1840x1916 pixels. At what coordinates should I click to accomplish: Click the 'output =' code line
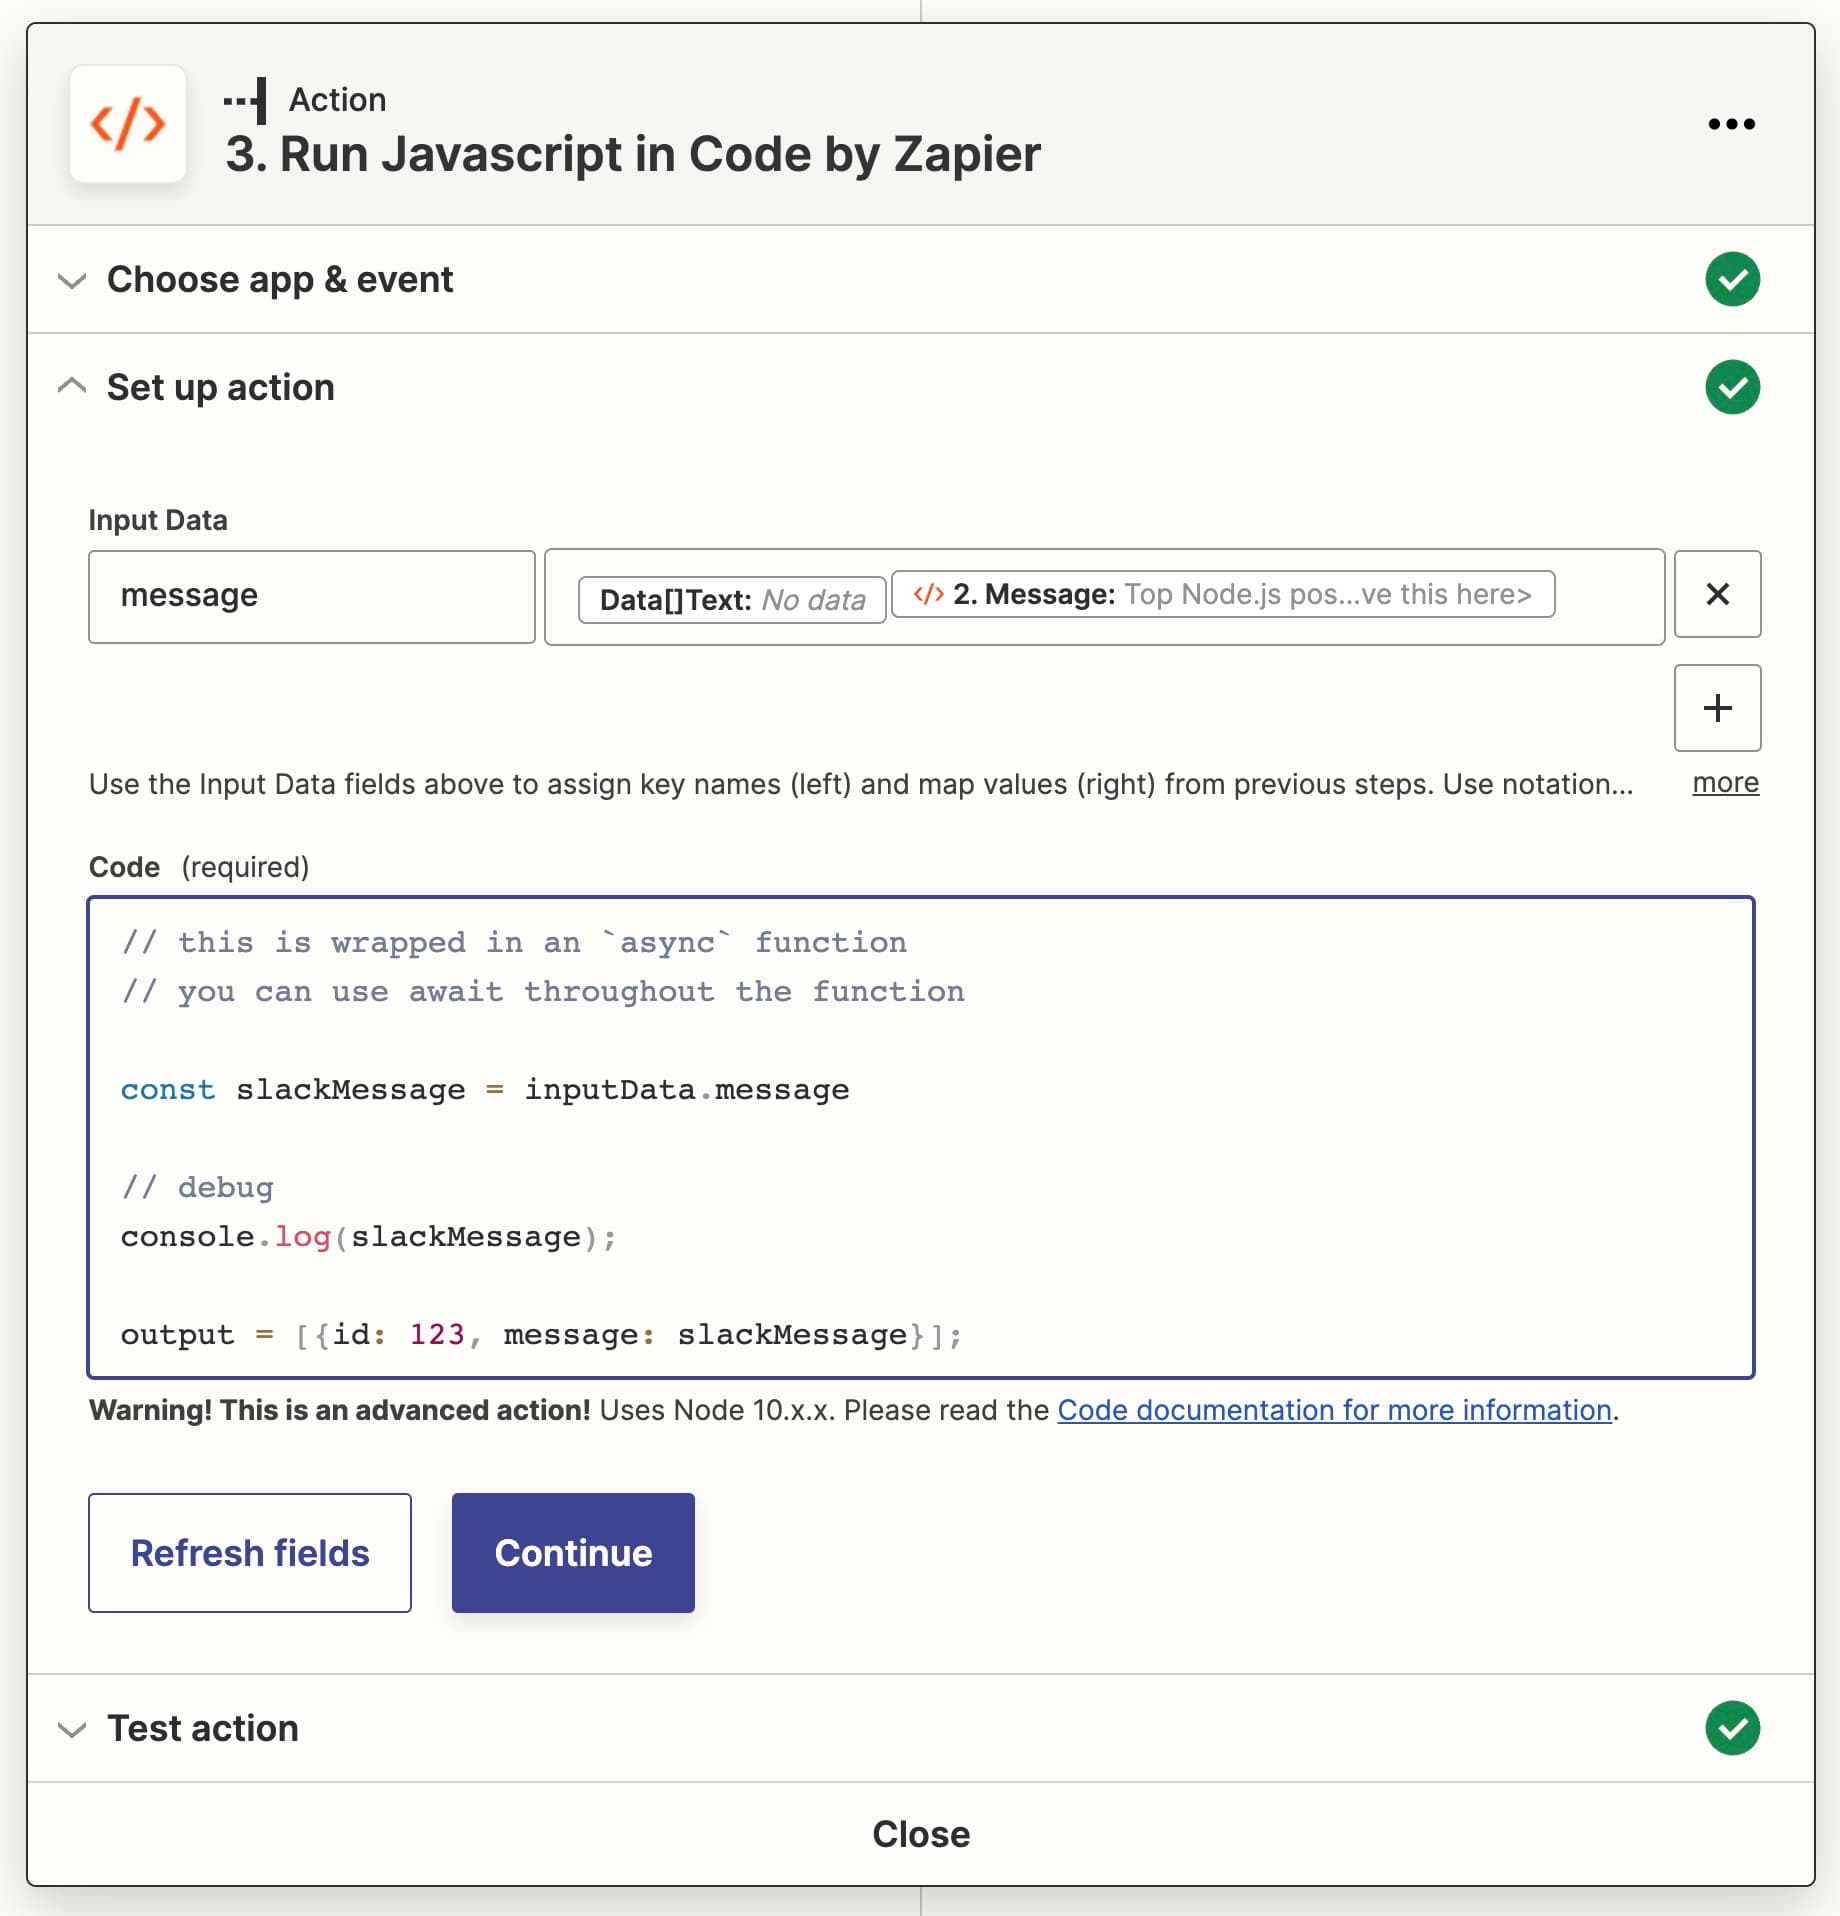(541, 1335)
